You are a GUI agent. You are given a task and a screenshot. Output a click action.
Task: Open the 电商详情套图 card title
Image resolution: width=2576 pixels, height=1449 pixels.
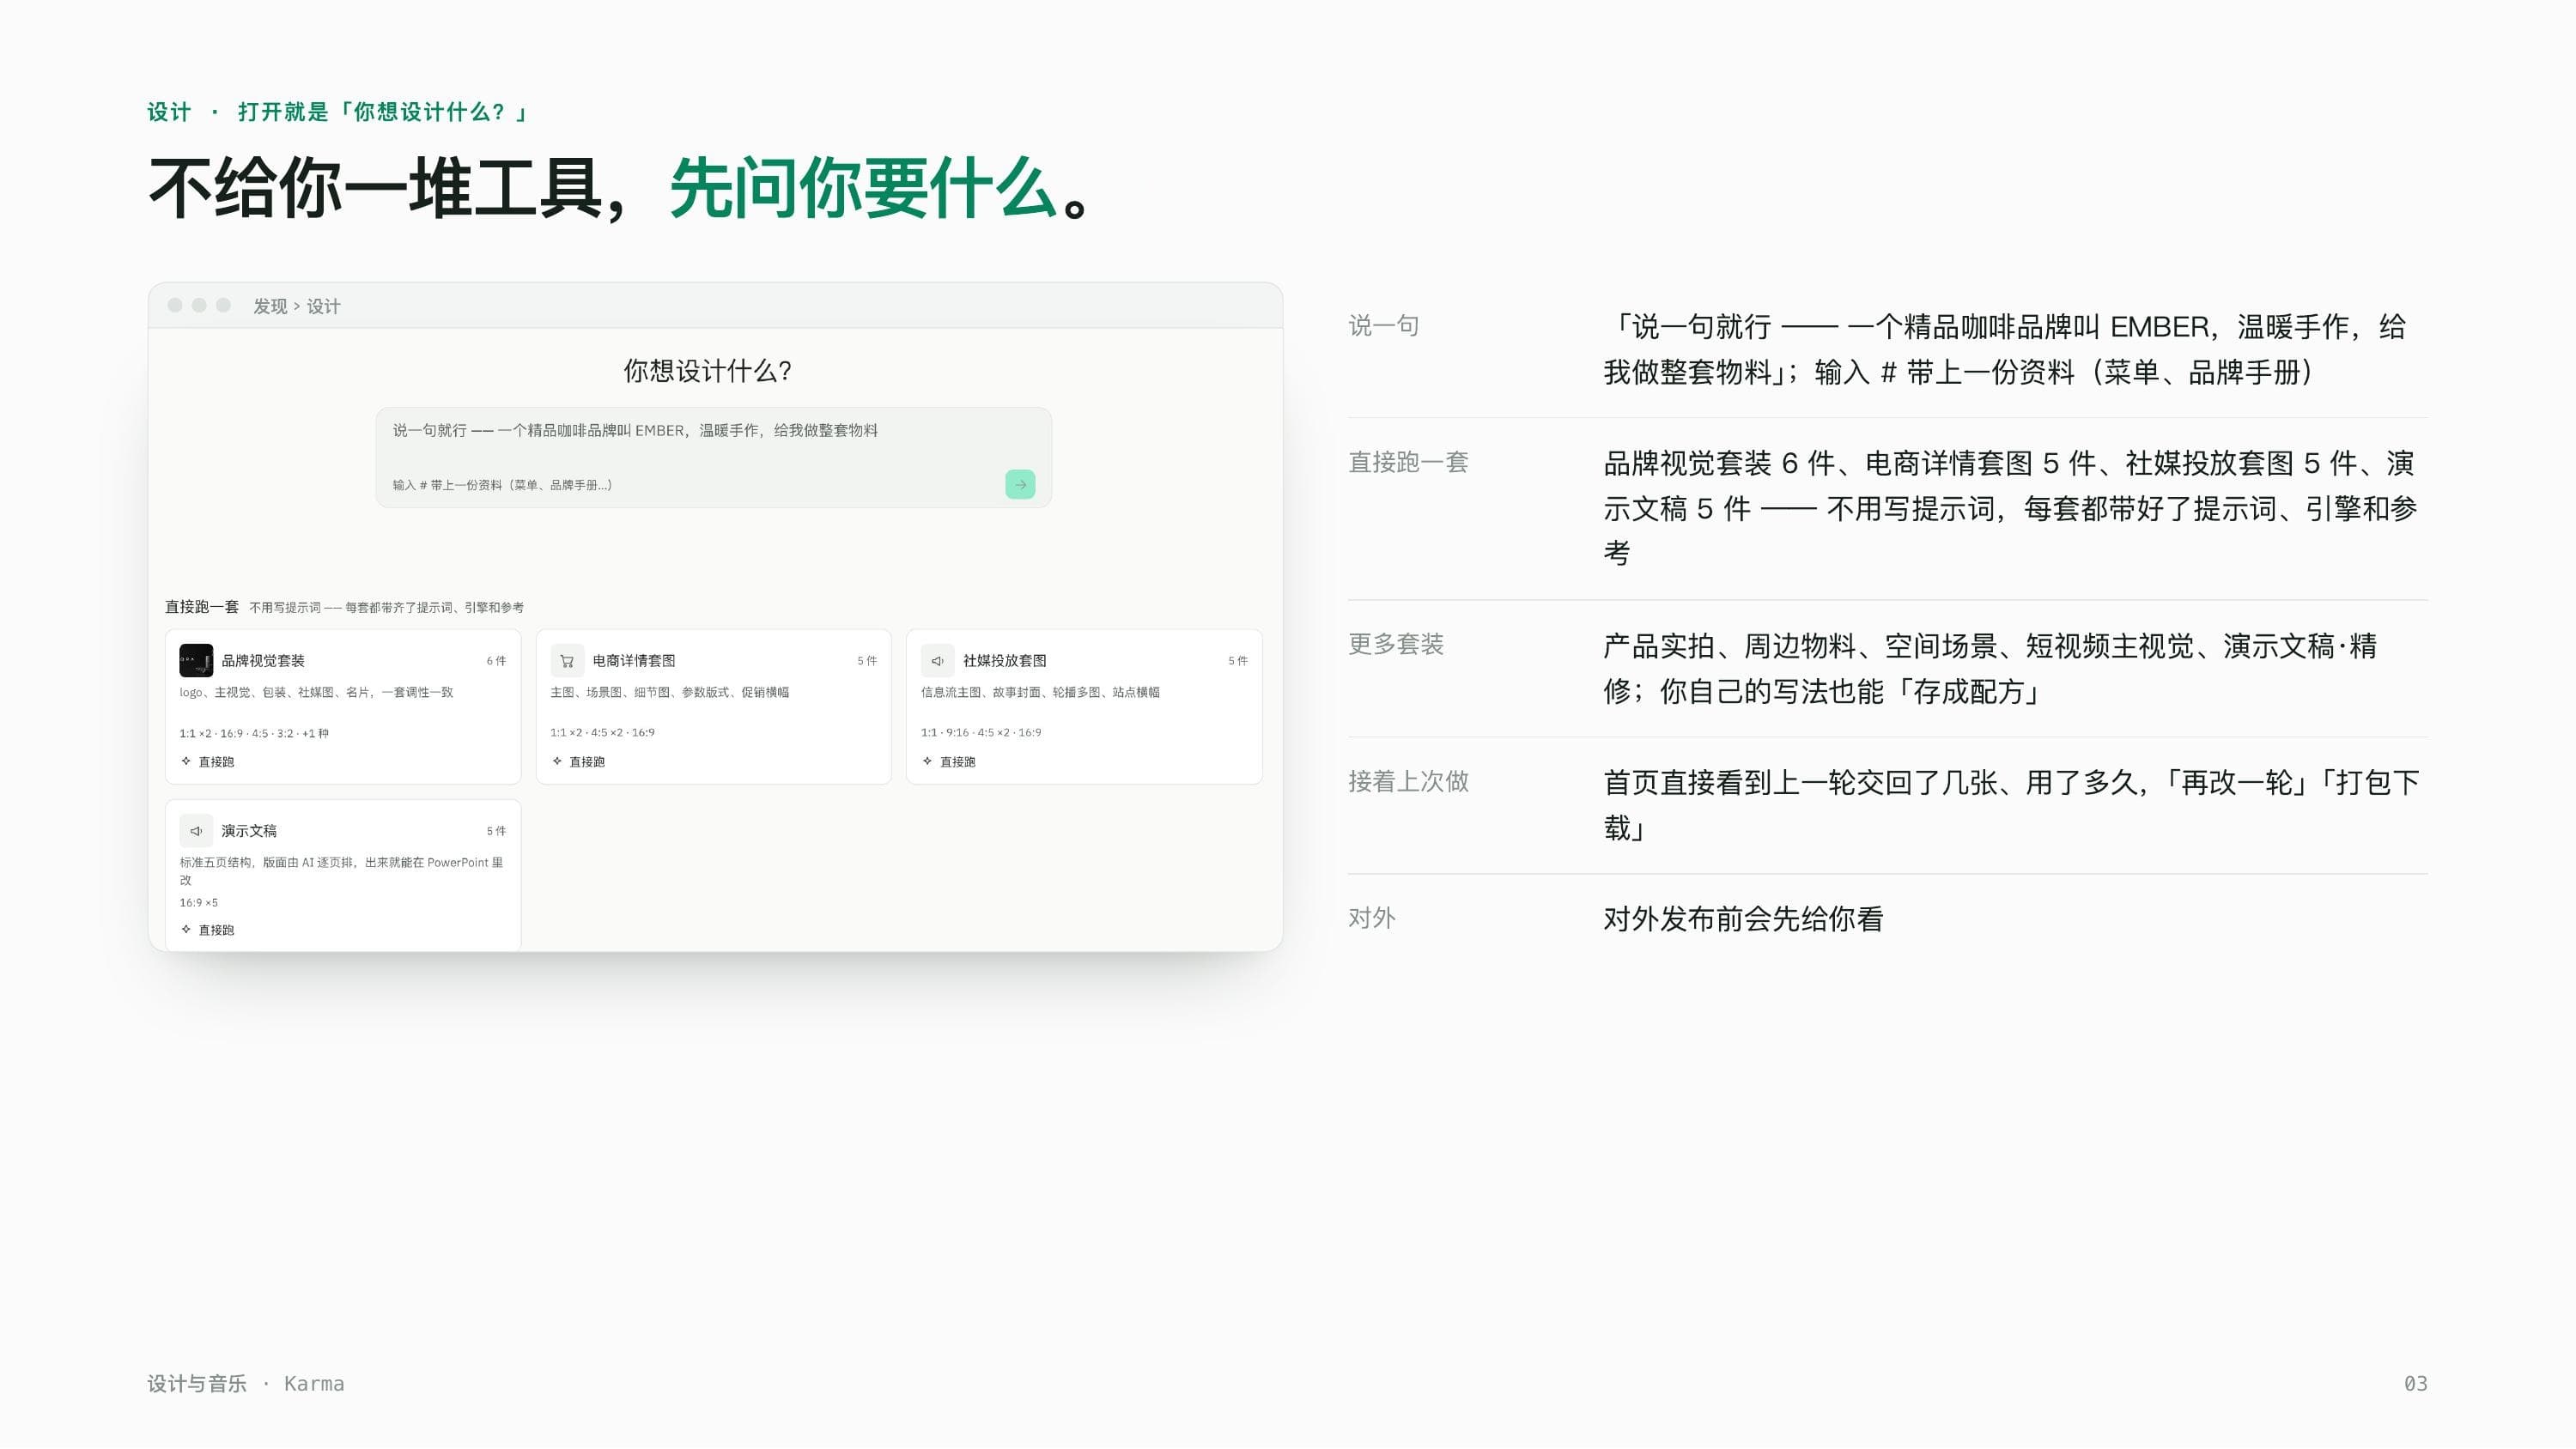coord(634,660)
